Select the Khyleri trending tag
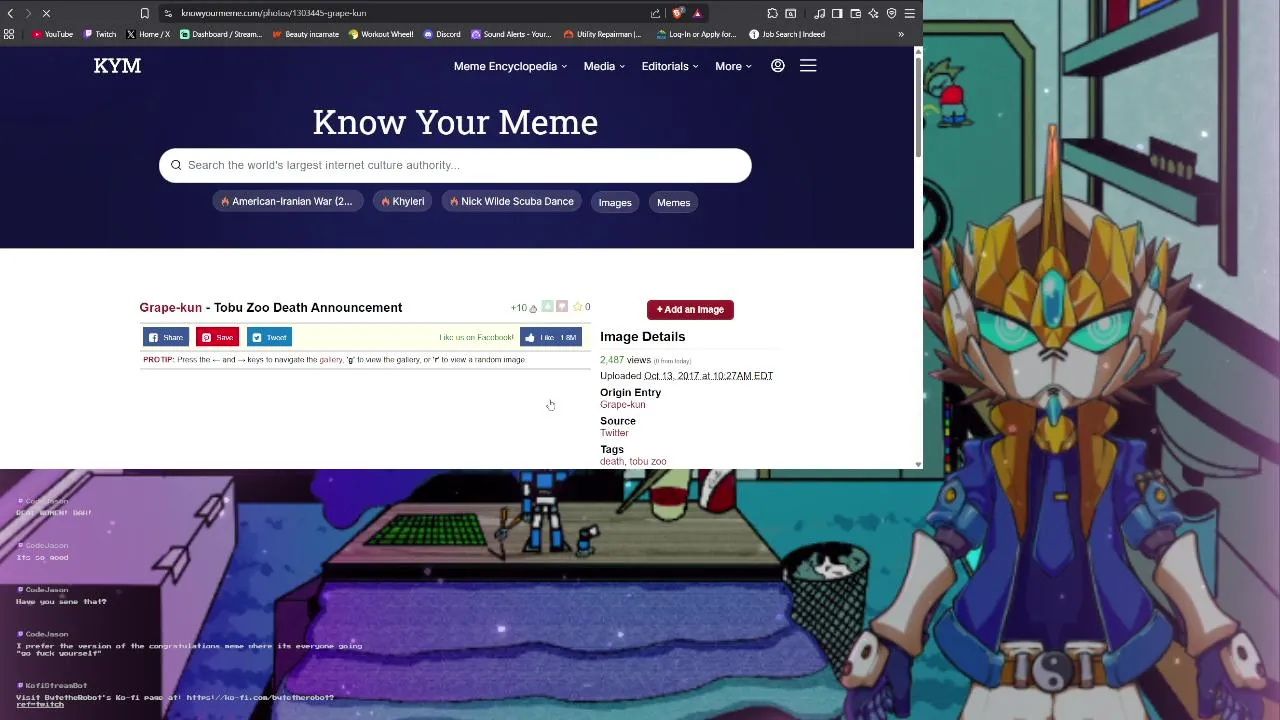1280x720 pixels. [403, 202]
